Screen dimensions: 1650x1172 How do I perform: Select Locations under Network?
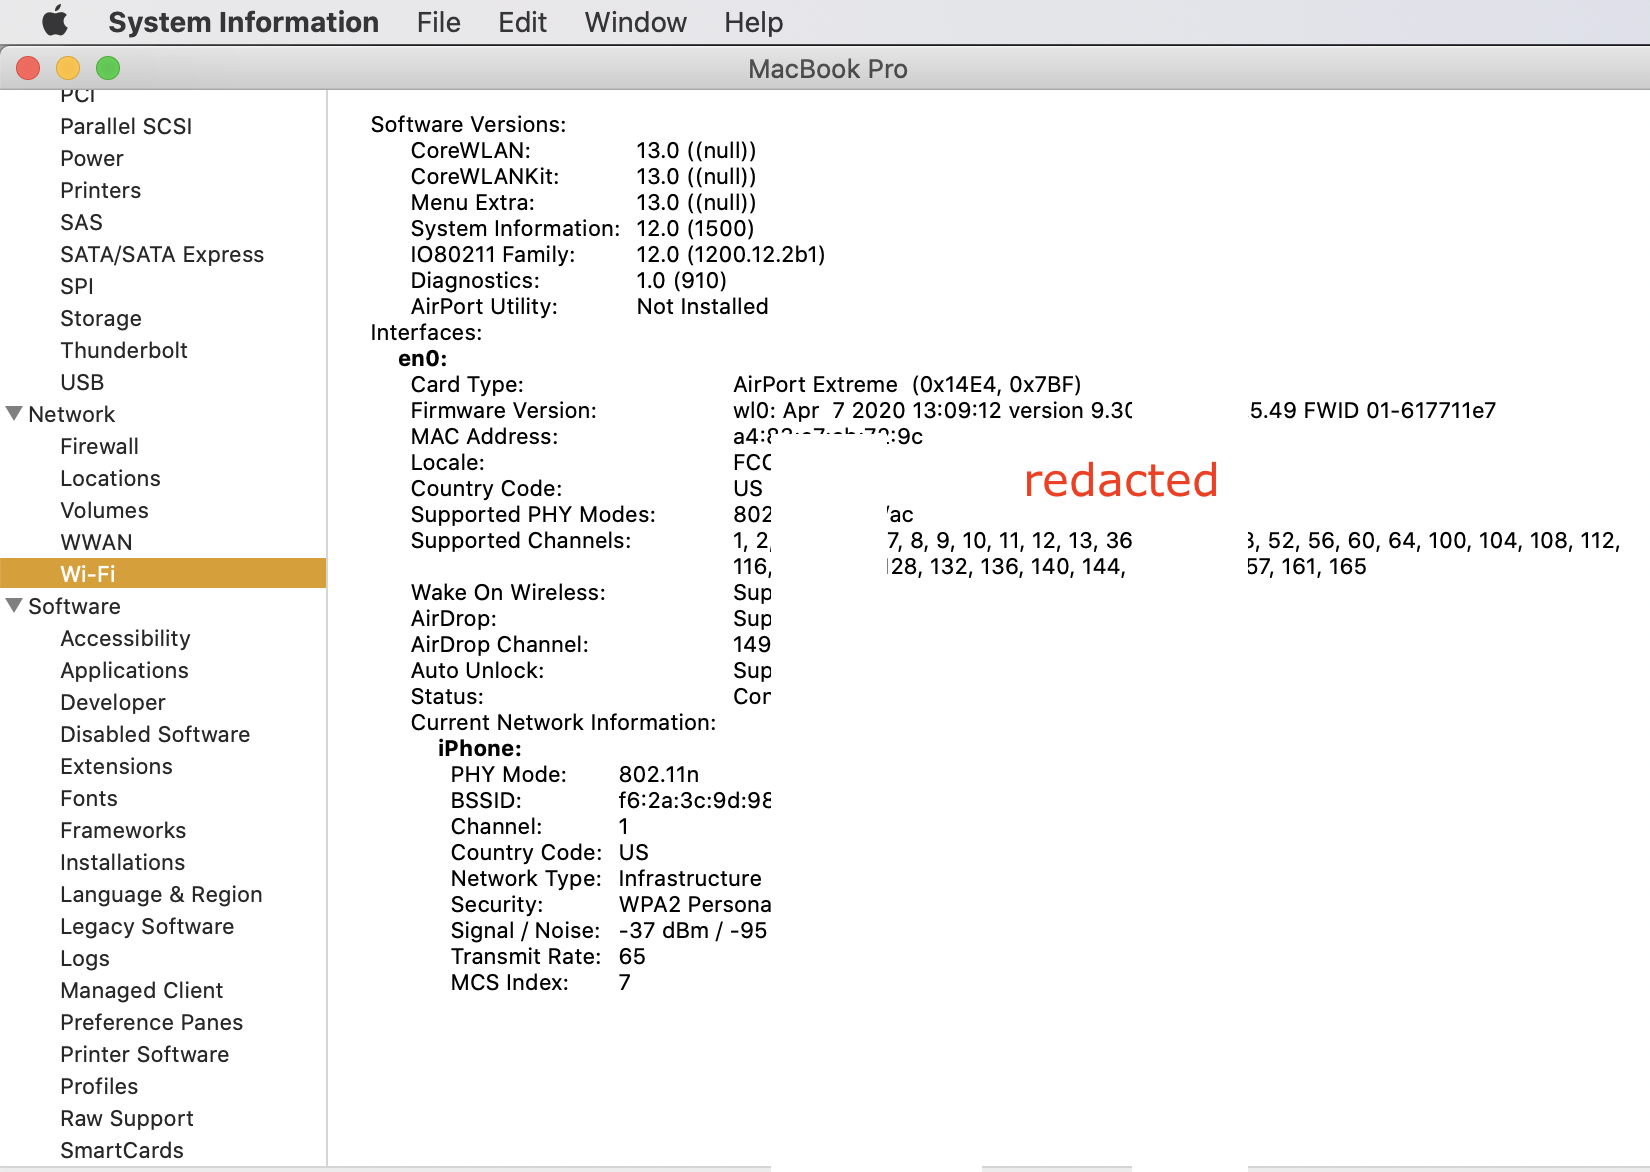coord(110,478)
